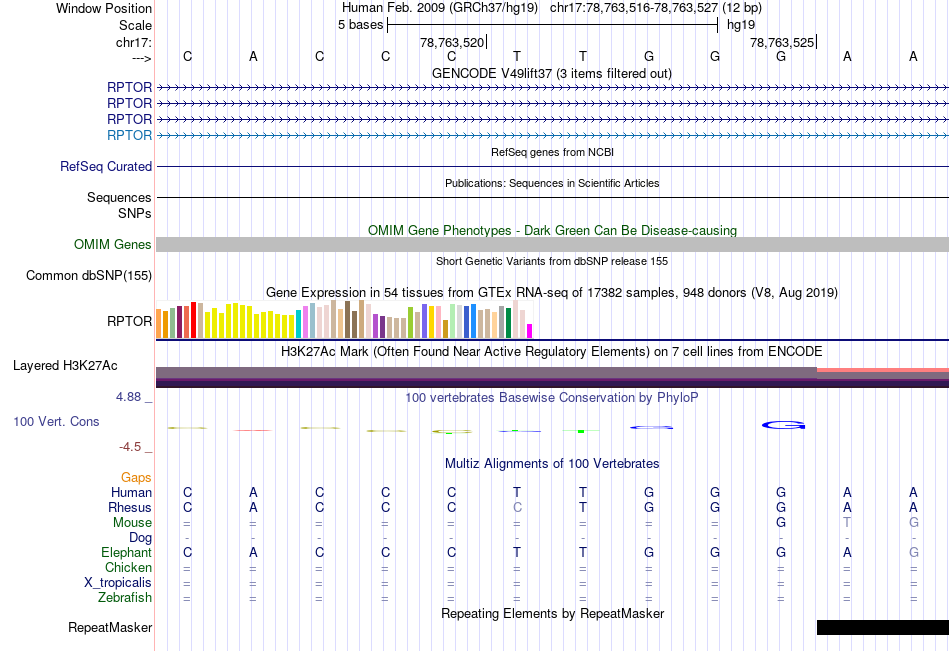Screen dimensions: 950x651
Task: Select the Zebrafish species label
Action: point(125,597)
